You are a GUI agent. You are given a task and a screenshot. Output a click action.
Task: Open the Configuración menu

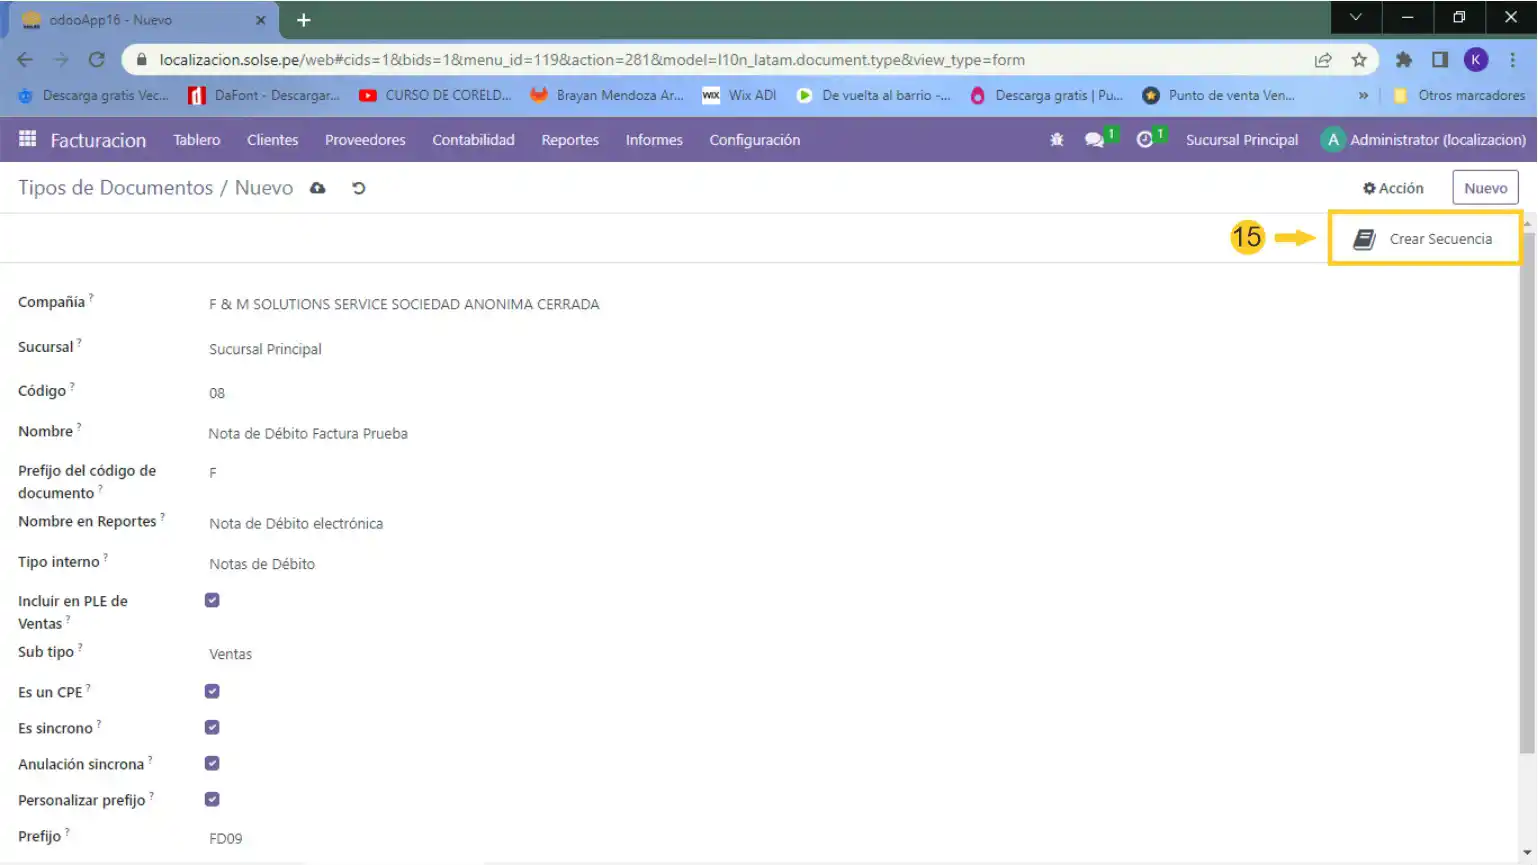(755, 140)
